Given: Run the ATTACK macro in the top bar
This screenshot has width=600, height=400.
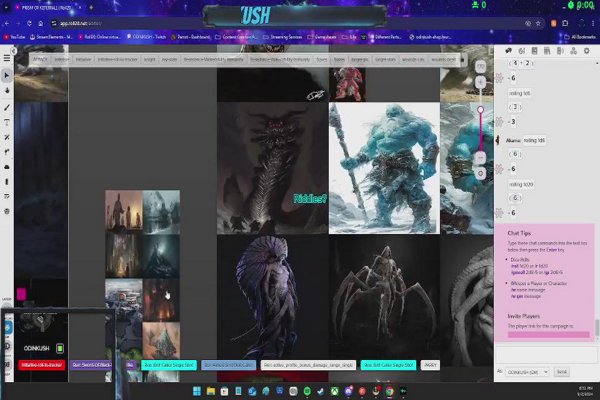Looking at the screenshot, I should [40, 59].
